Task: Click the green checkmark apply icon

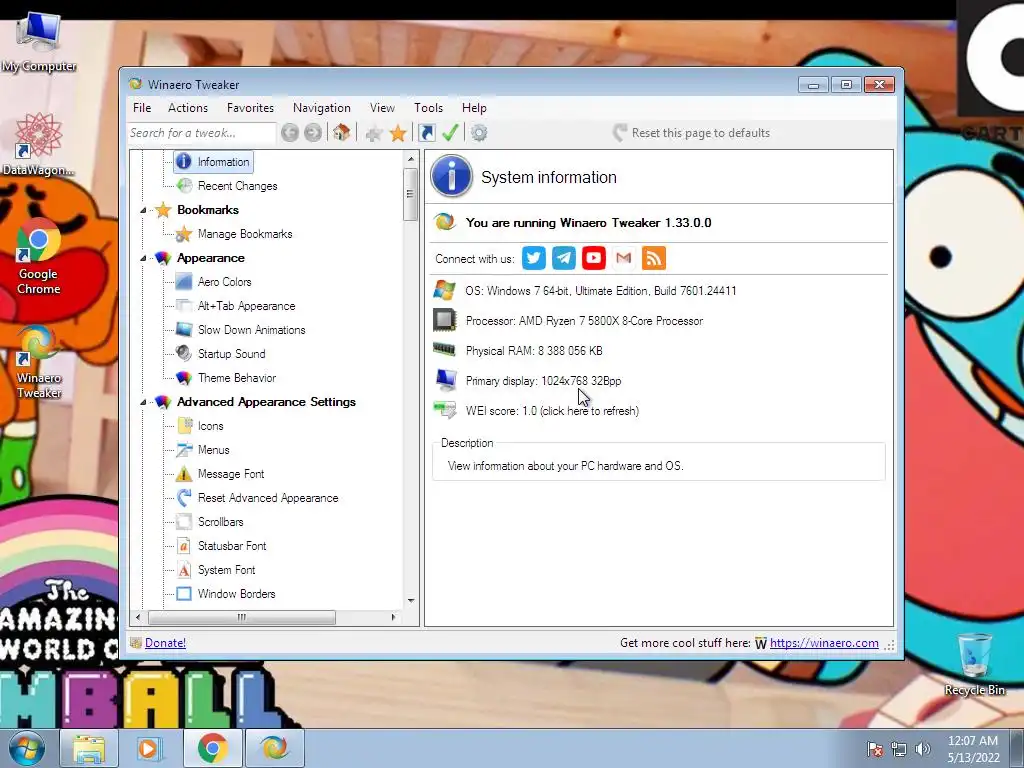Action: pos(451,133)
